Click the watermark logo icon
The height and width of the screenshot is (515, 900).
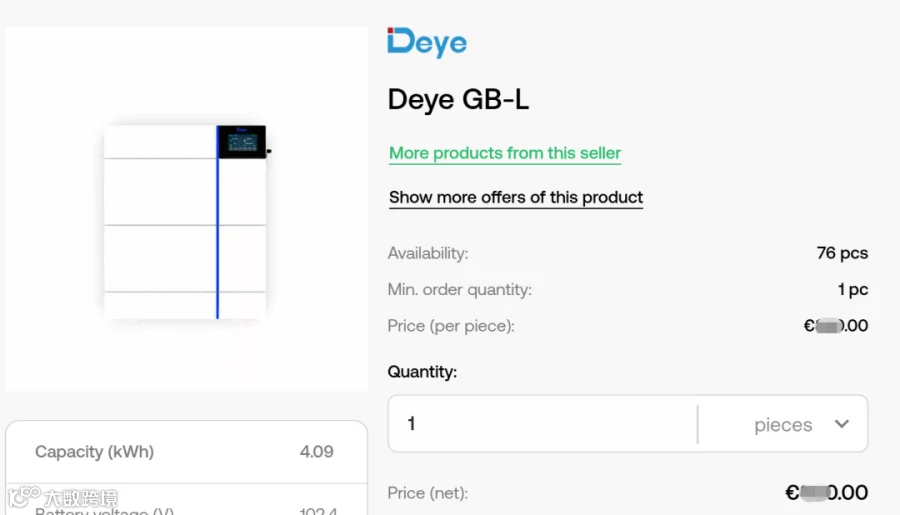coord(24,497)
